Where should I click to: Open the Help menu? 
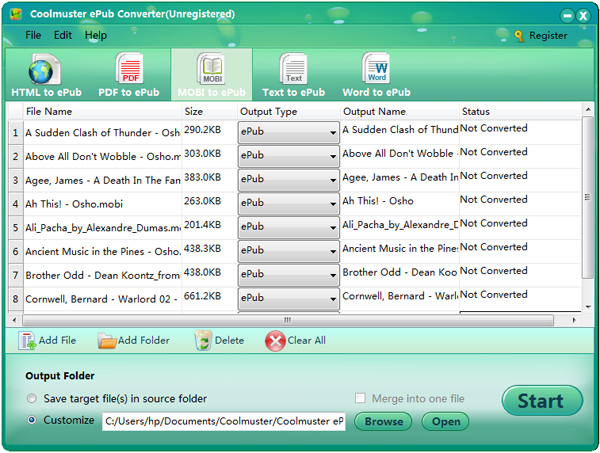pos(96,35)
